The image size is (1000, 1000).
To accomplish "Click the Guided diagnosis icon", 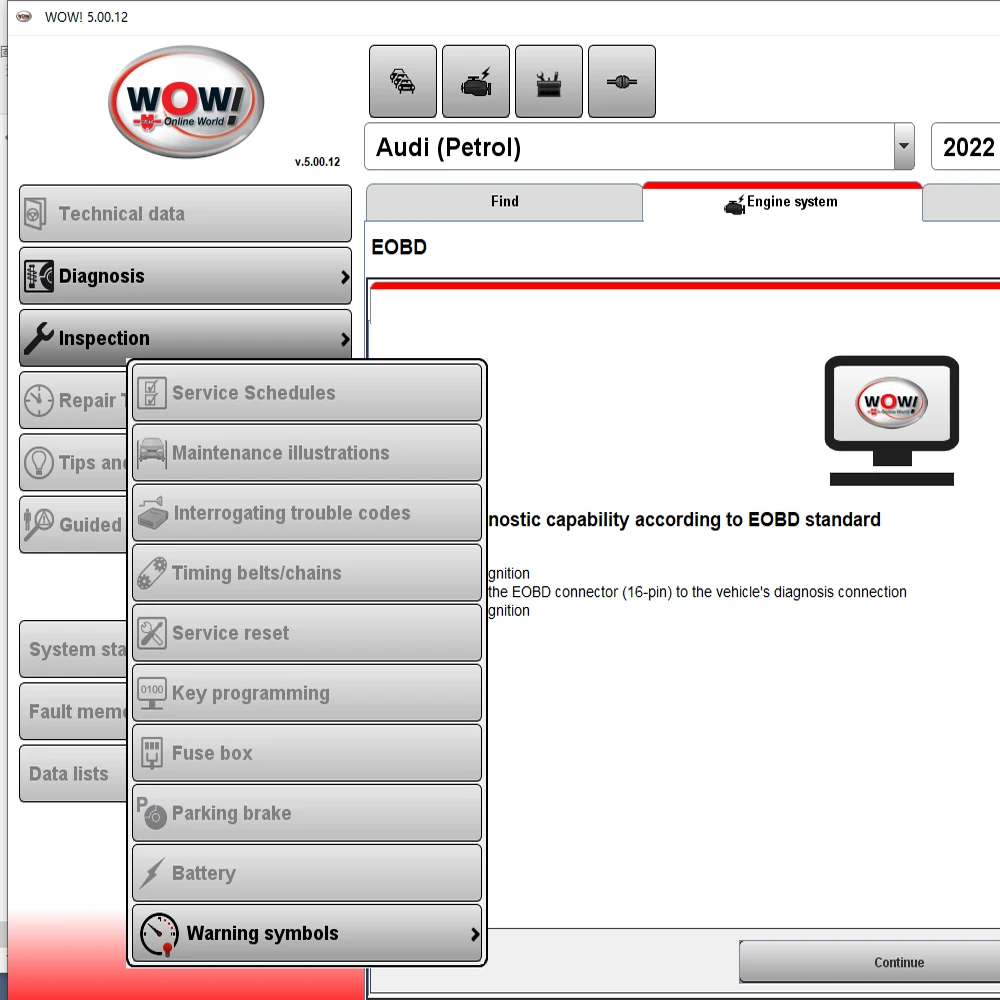I will tap(38, 524).
